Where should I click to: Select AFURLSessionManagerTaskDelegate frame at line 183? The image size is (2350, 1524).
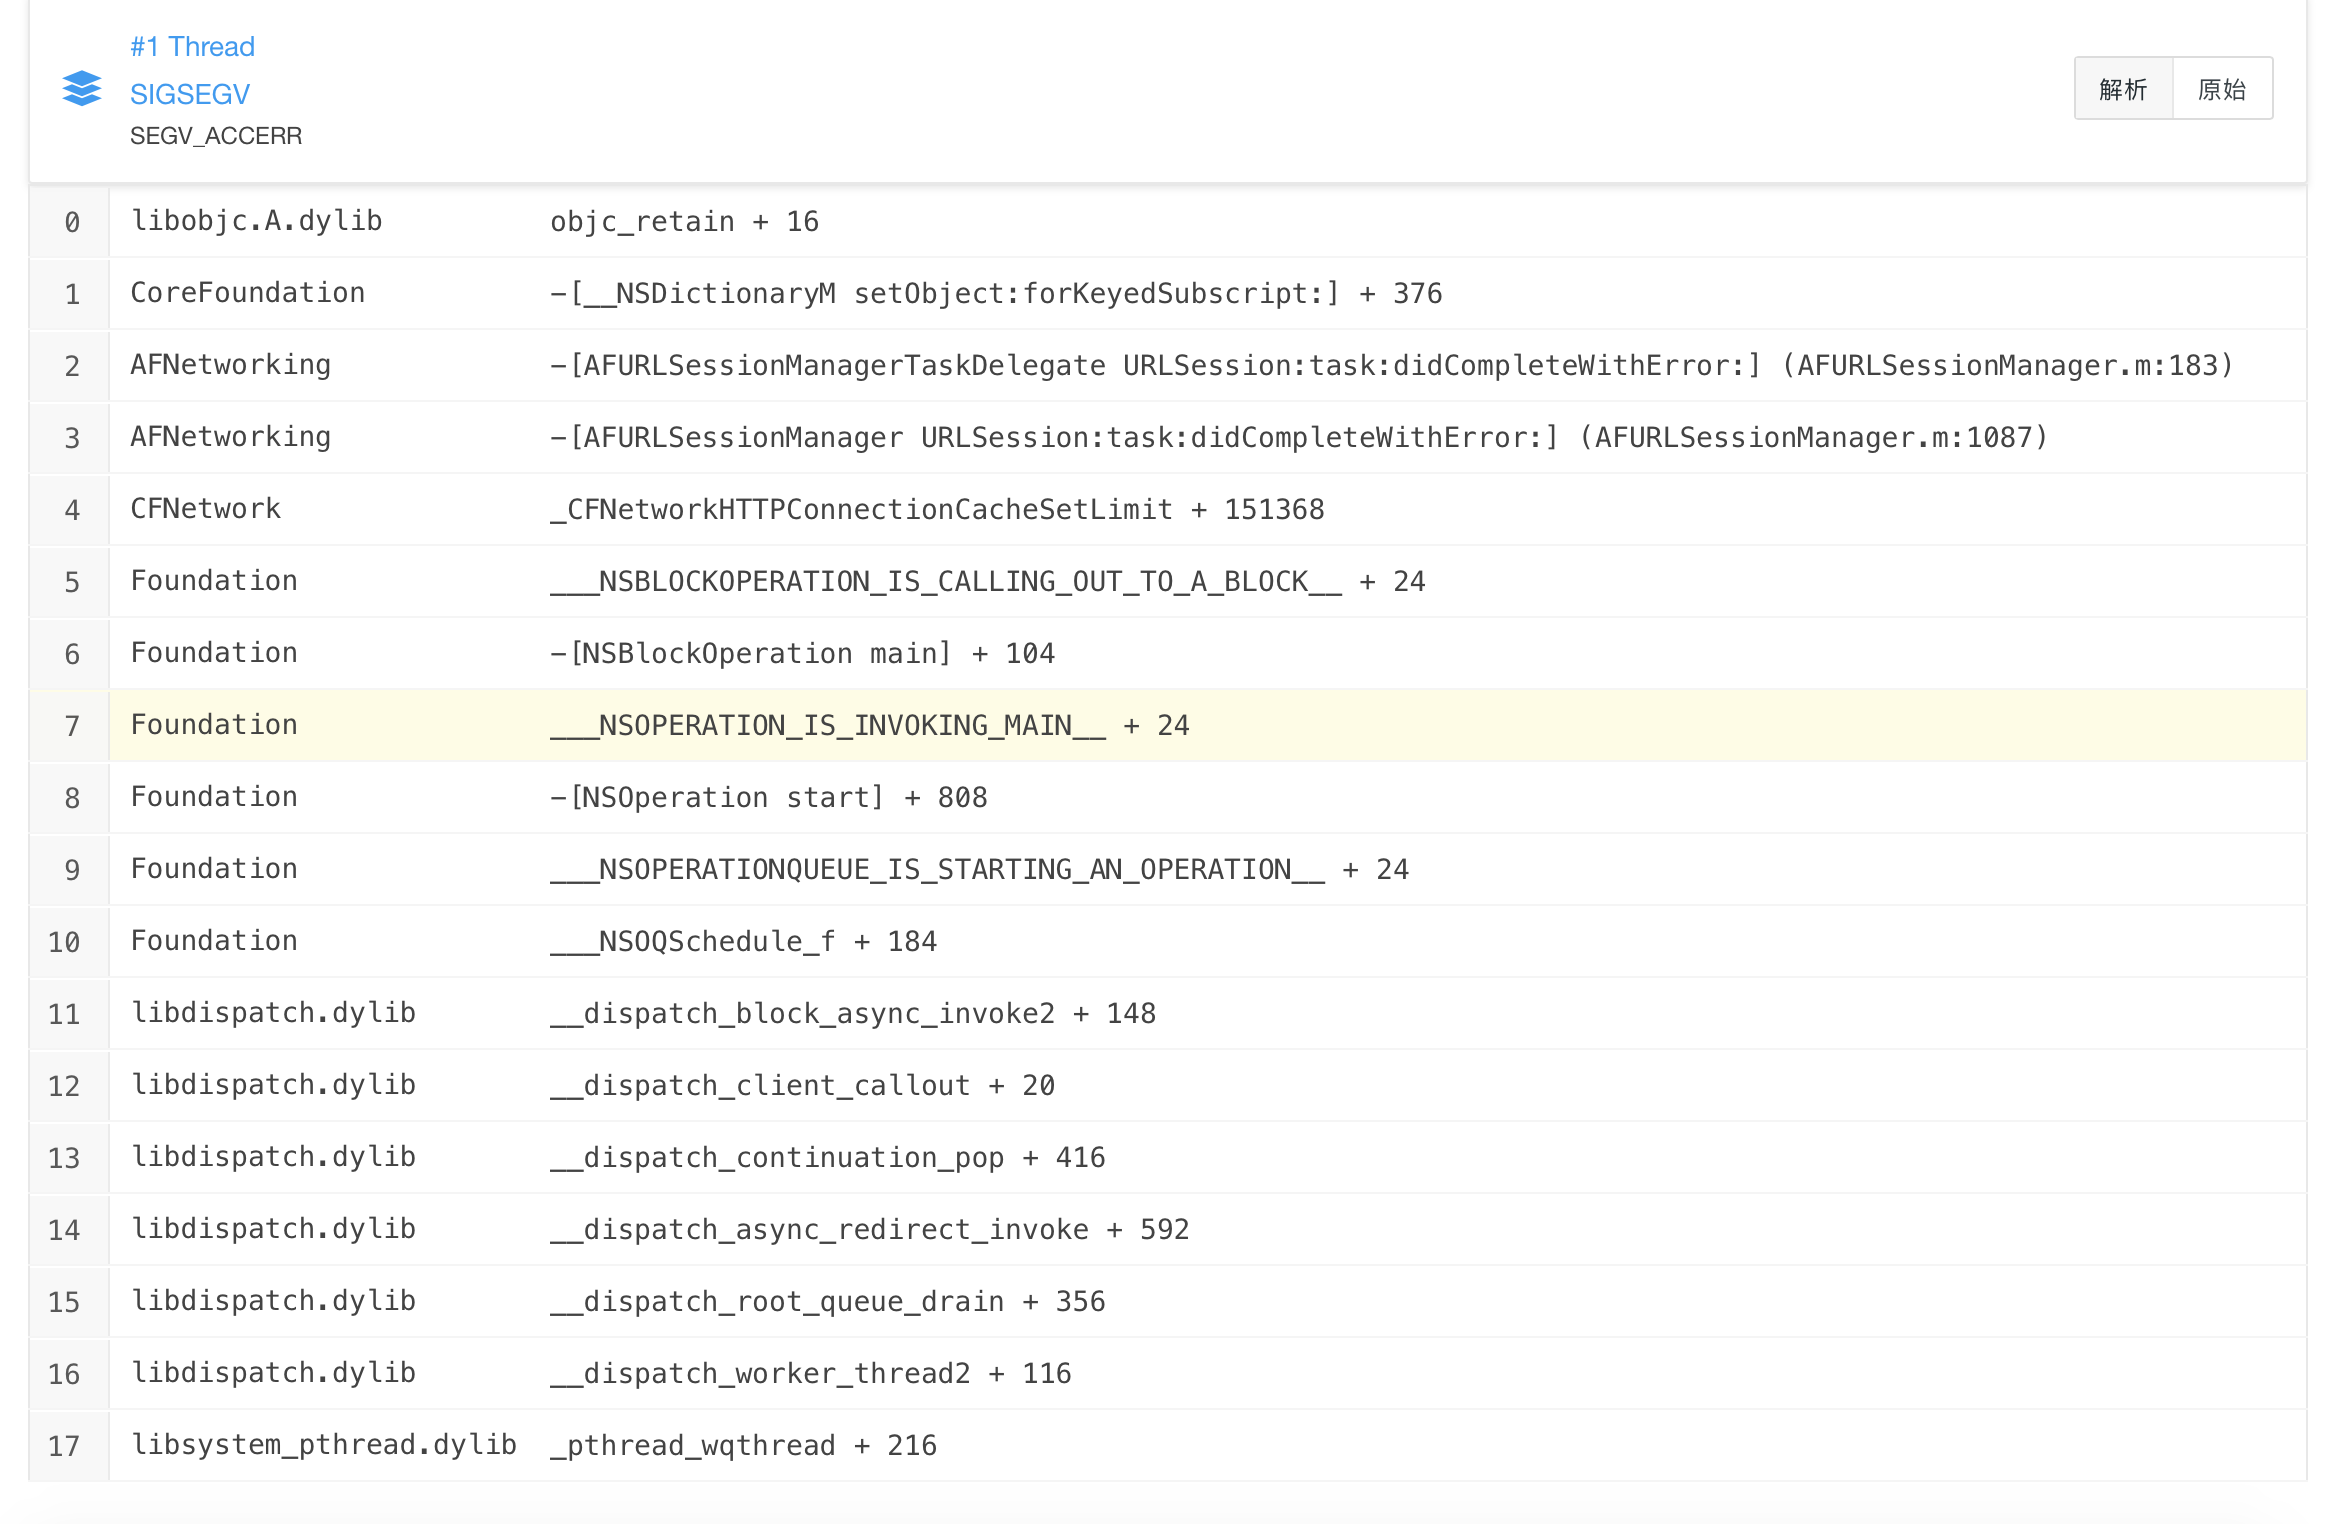tap(1168, 365)
